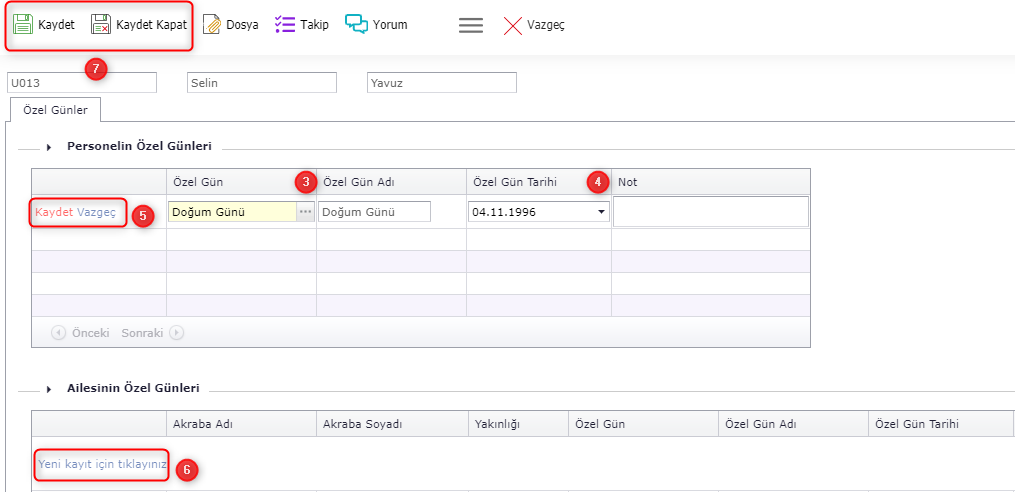
Task: Open the Yorum comments icon
Action: pos(357,25)
